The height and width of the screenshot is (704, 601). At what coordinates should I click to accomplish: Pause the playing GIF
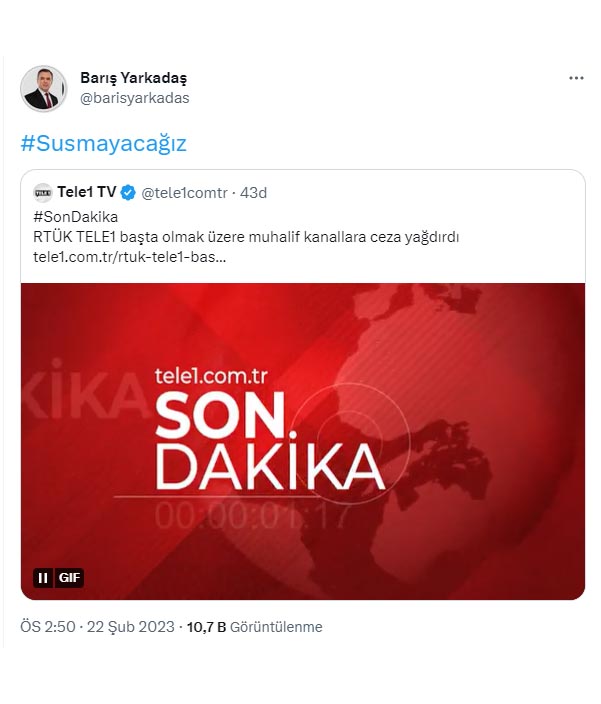pyautogui.click(x=43, y=578)
